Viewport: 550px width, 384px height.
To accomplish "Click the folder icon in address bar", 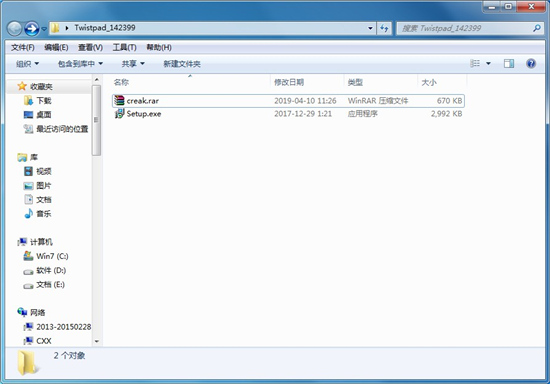I will point(55,28).
